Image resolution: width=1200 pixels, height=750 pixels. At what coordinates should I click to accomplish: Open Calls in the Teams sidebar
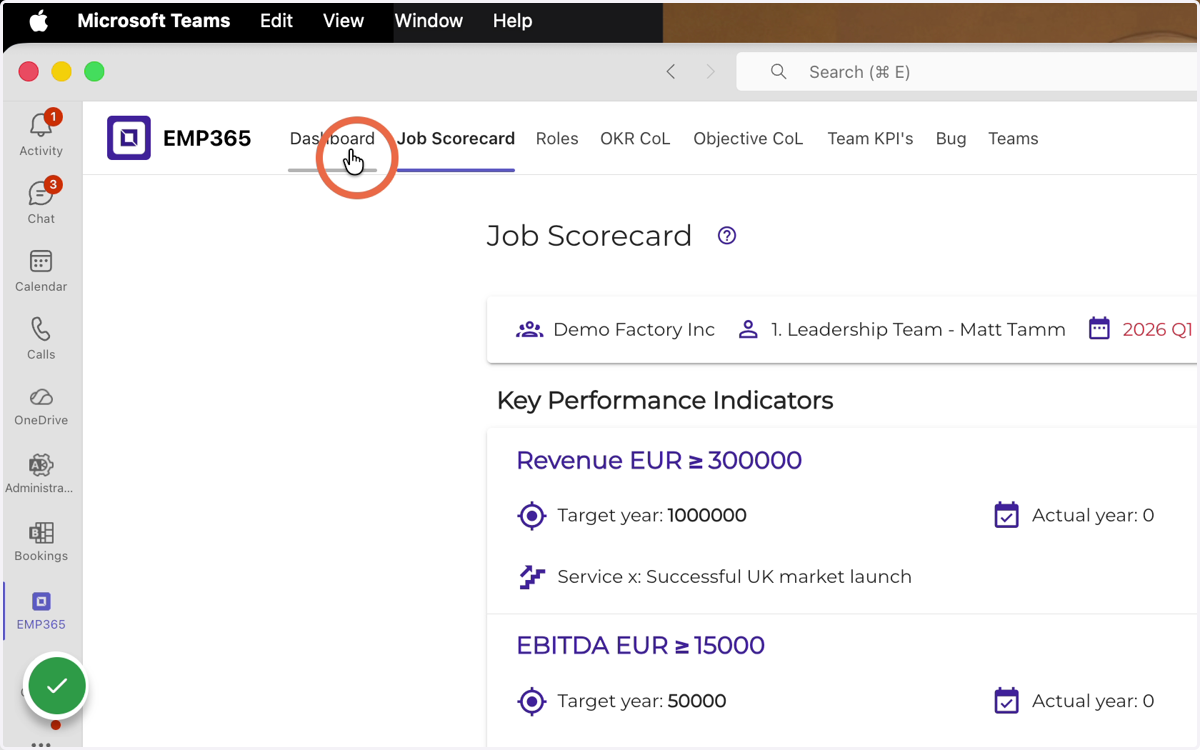click(41, 338)
